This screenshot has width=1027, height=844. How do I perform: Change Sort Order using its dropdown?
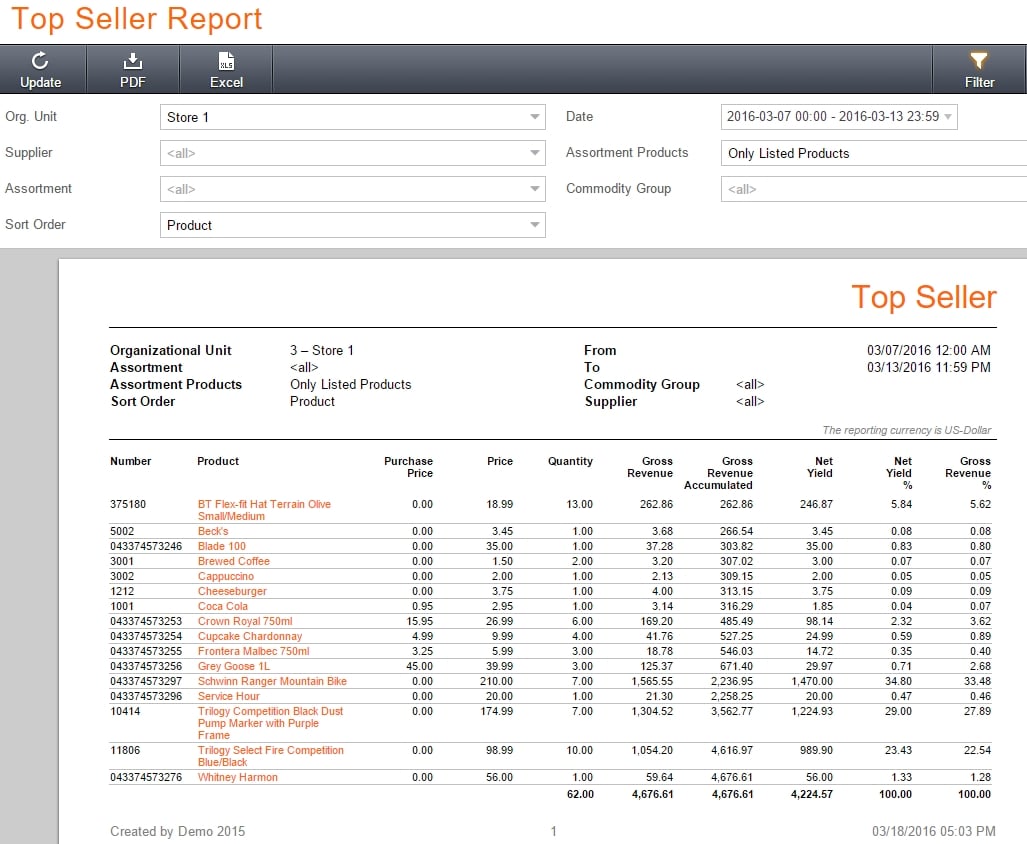point(533,225)
